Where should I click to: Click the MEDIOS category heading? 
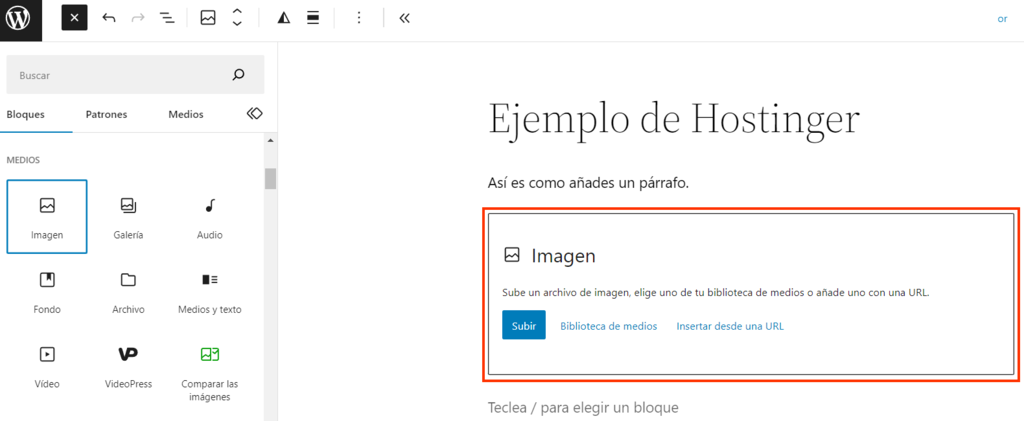coord(24,159)
